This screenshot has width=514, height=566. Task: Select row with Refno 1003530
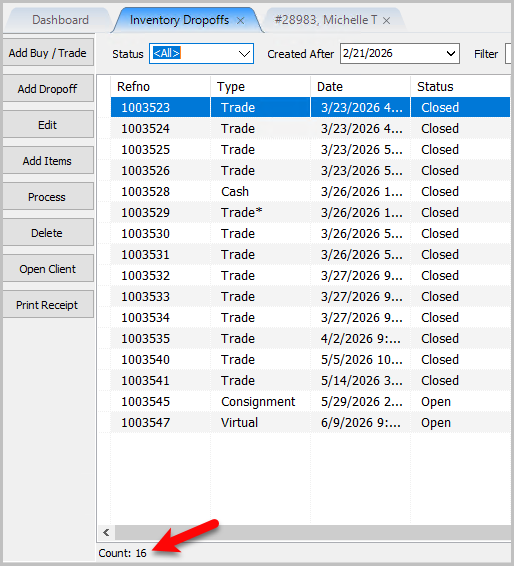coord(310,234)
